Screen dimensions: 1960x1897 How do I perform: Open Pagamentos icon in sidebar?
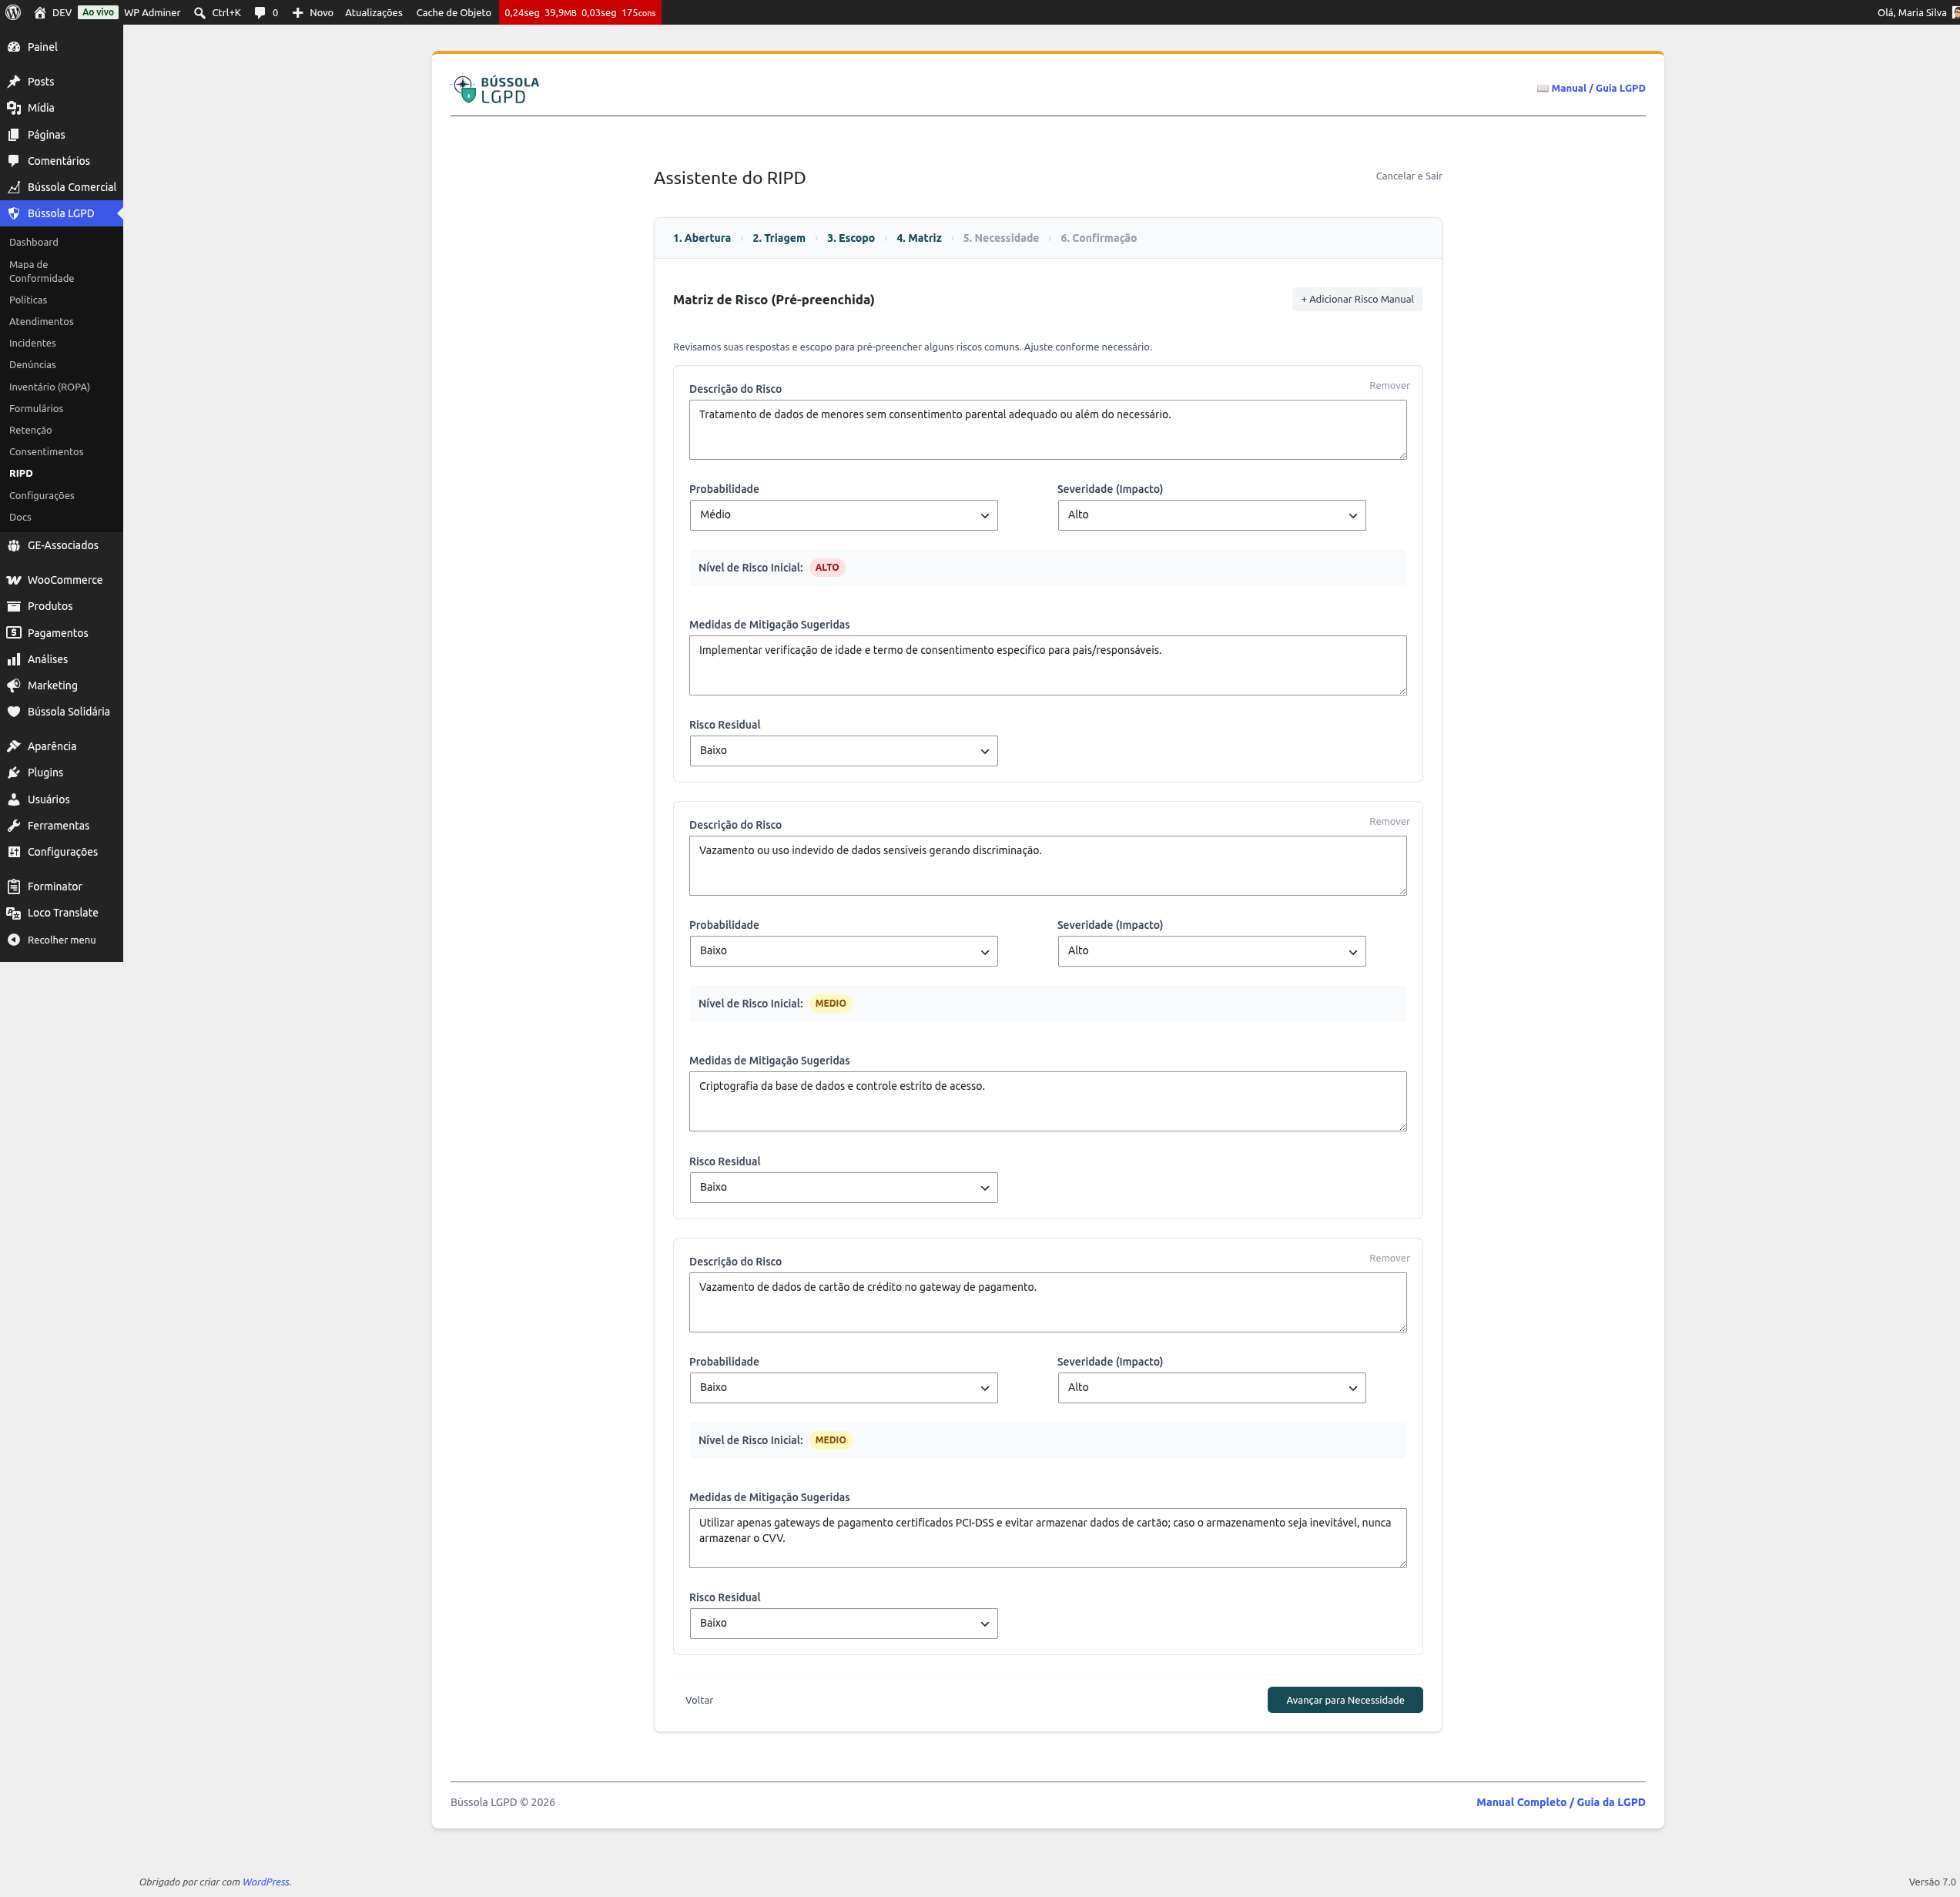coord(14,633)
